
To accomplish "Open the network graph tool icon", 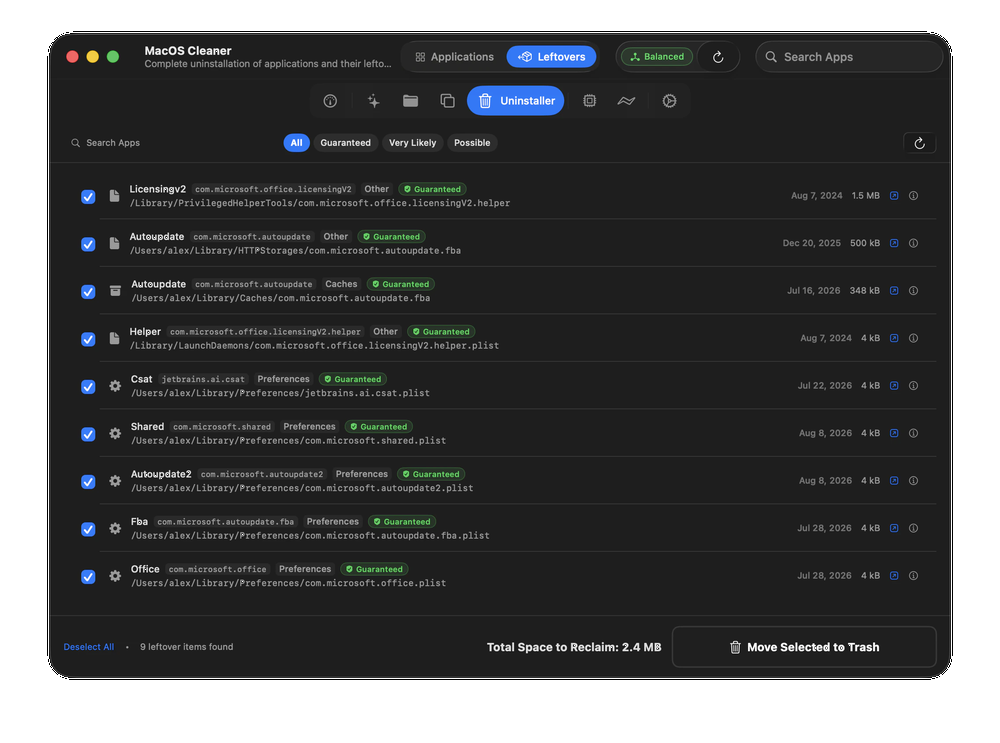I will click(626, 101).
